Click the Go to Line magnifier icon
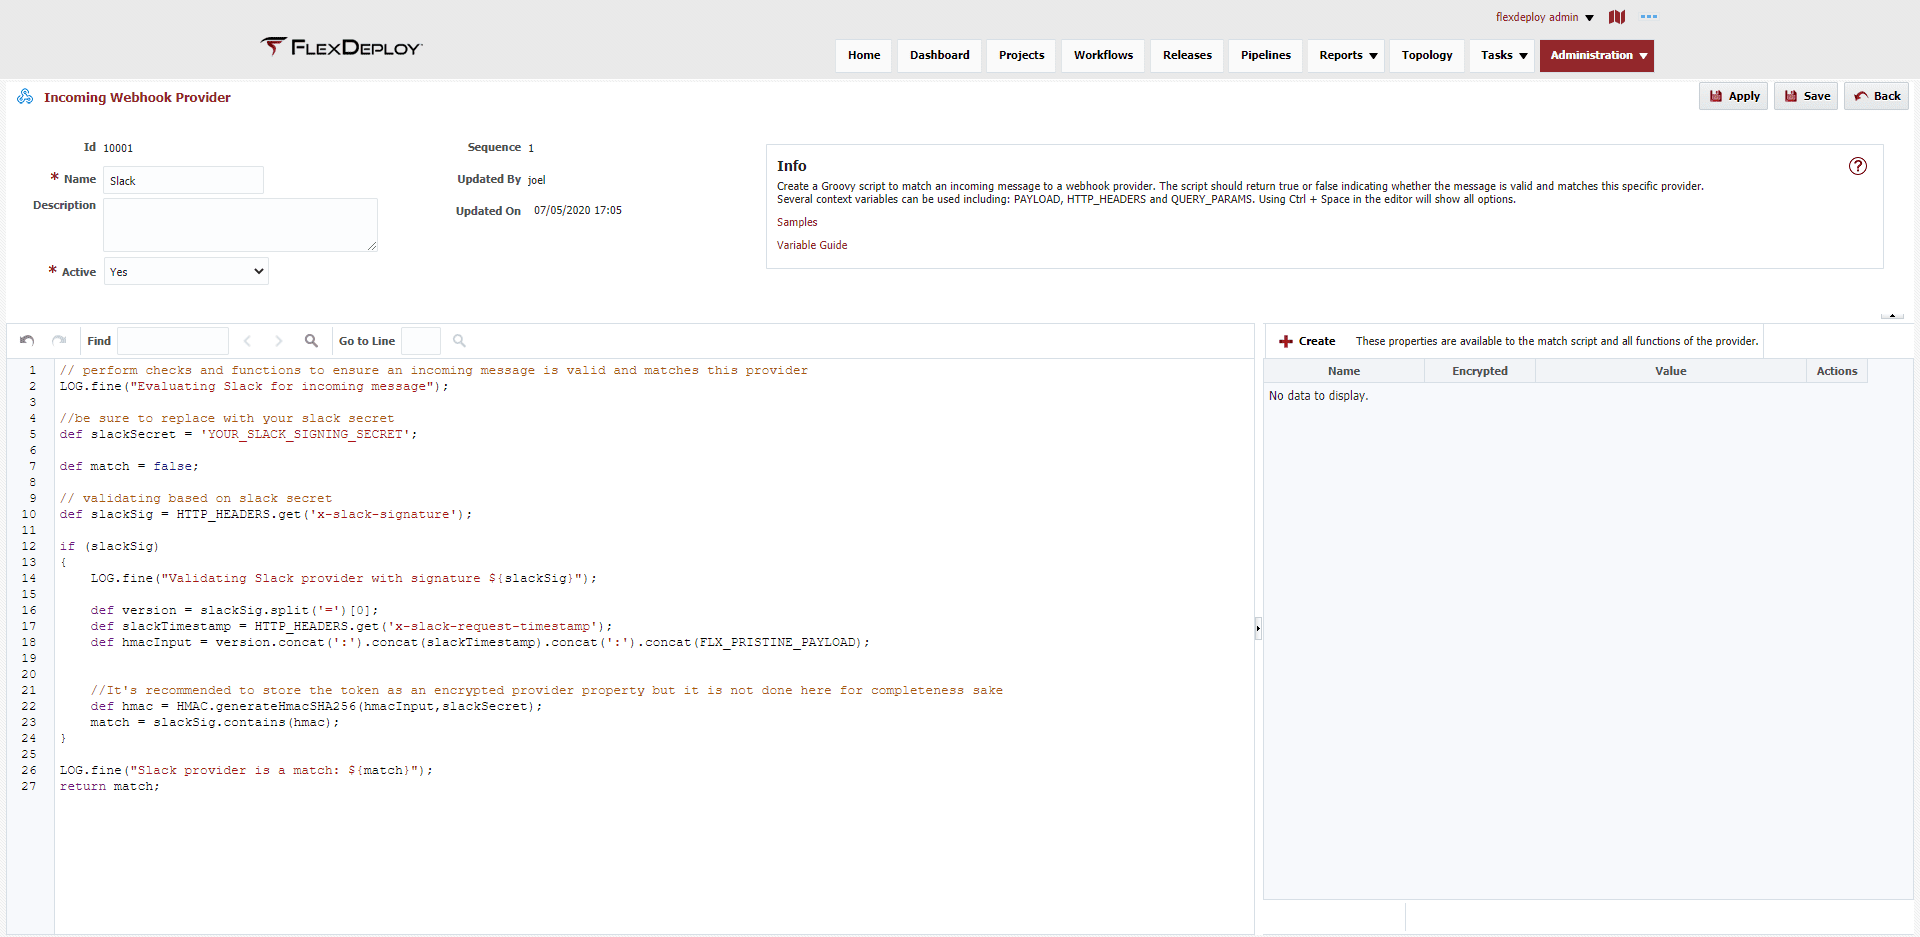 coord(459,341)
